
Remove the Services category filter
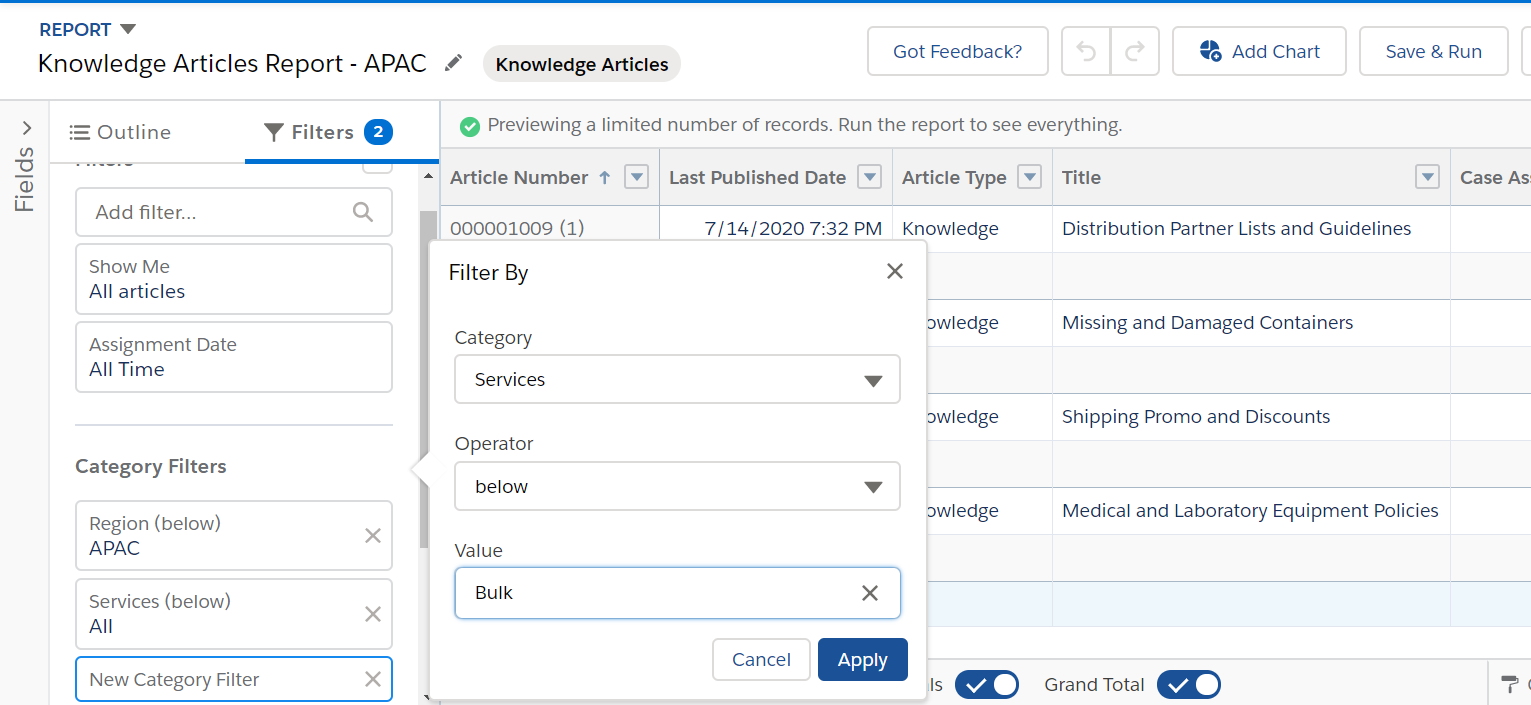point(373,614)
